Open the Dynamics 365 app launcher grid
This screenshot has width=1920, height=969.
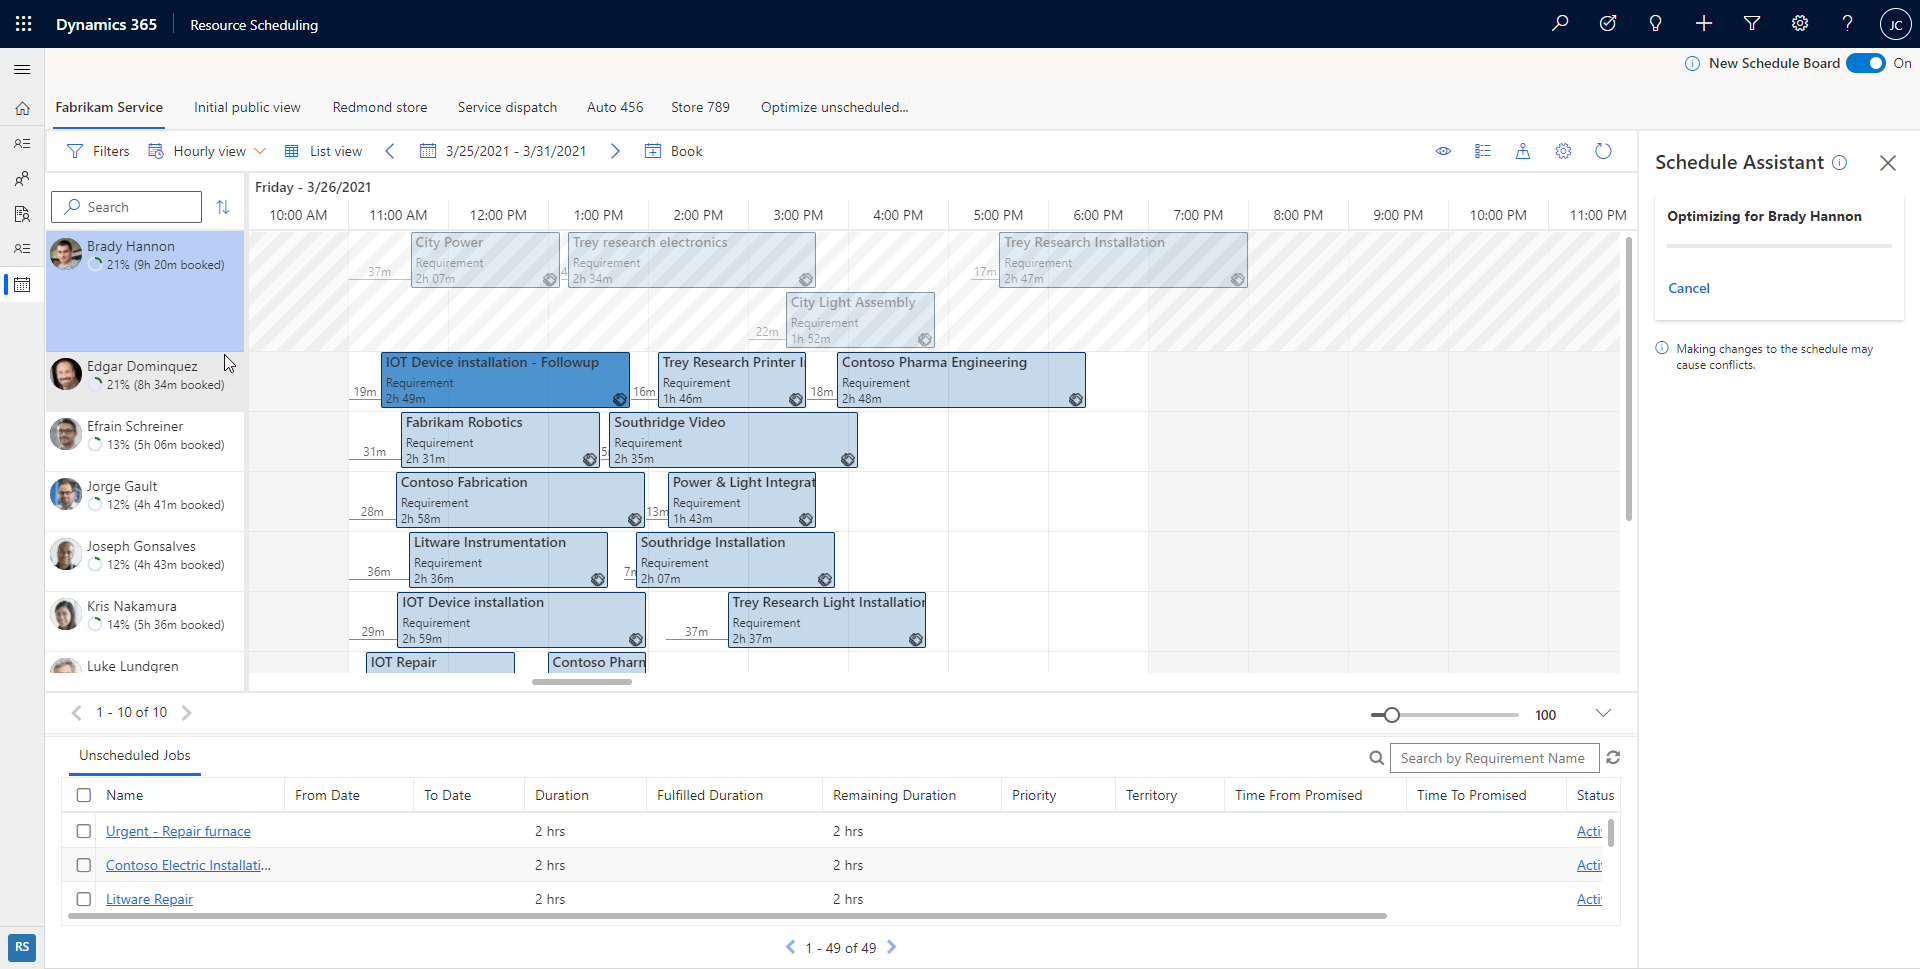(x=24, y=24)
